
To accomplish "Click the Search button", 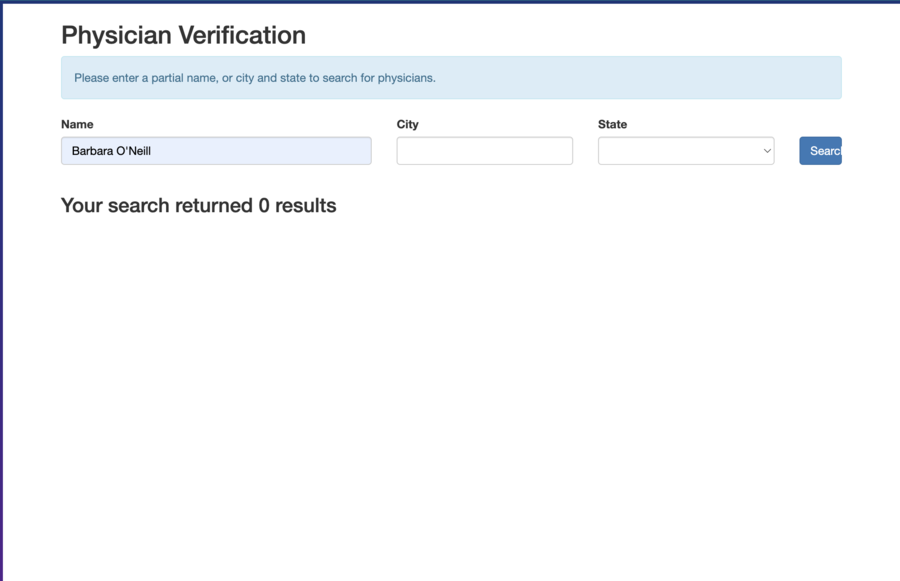I will click(x=821, y=151).
